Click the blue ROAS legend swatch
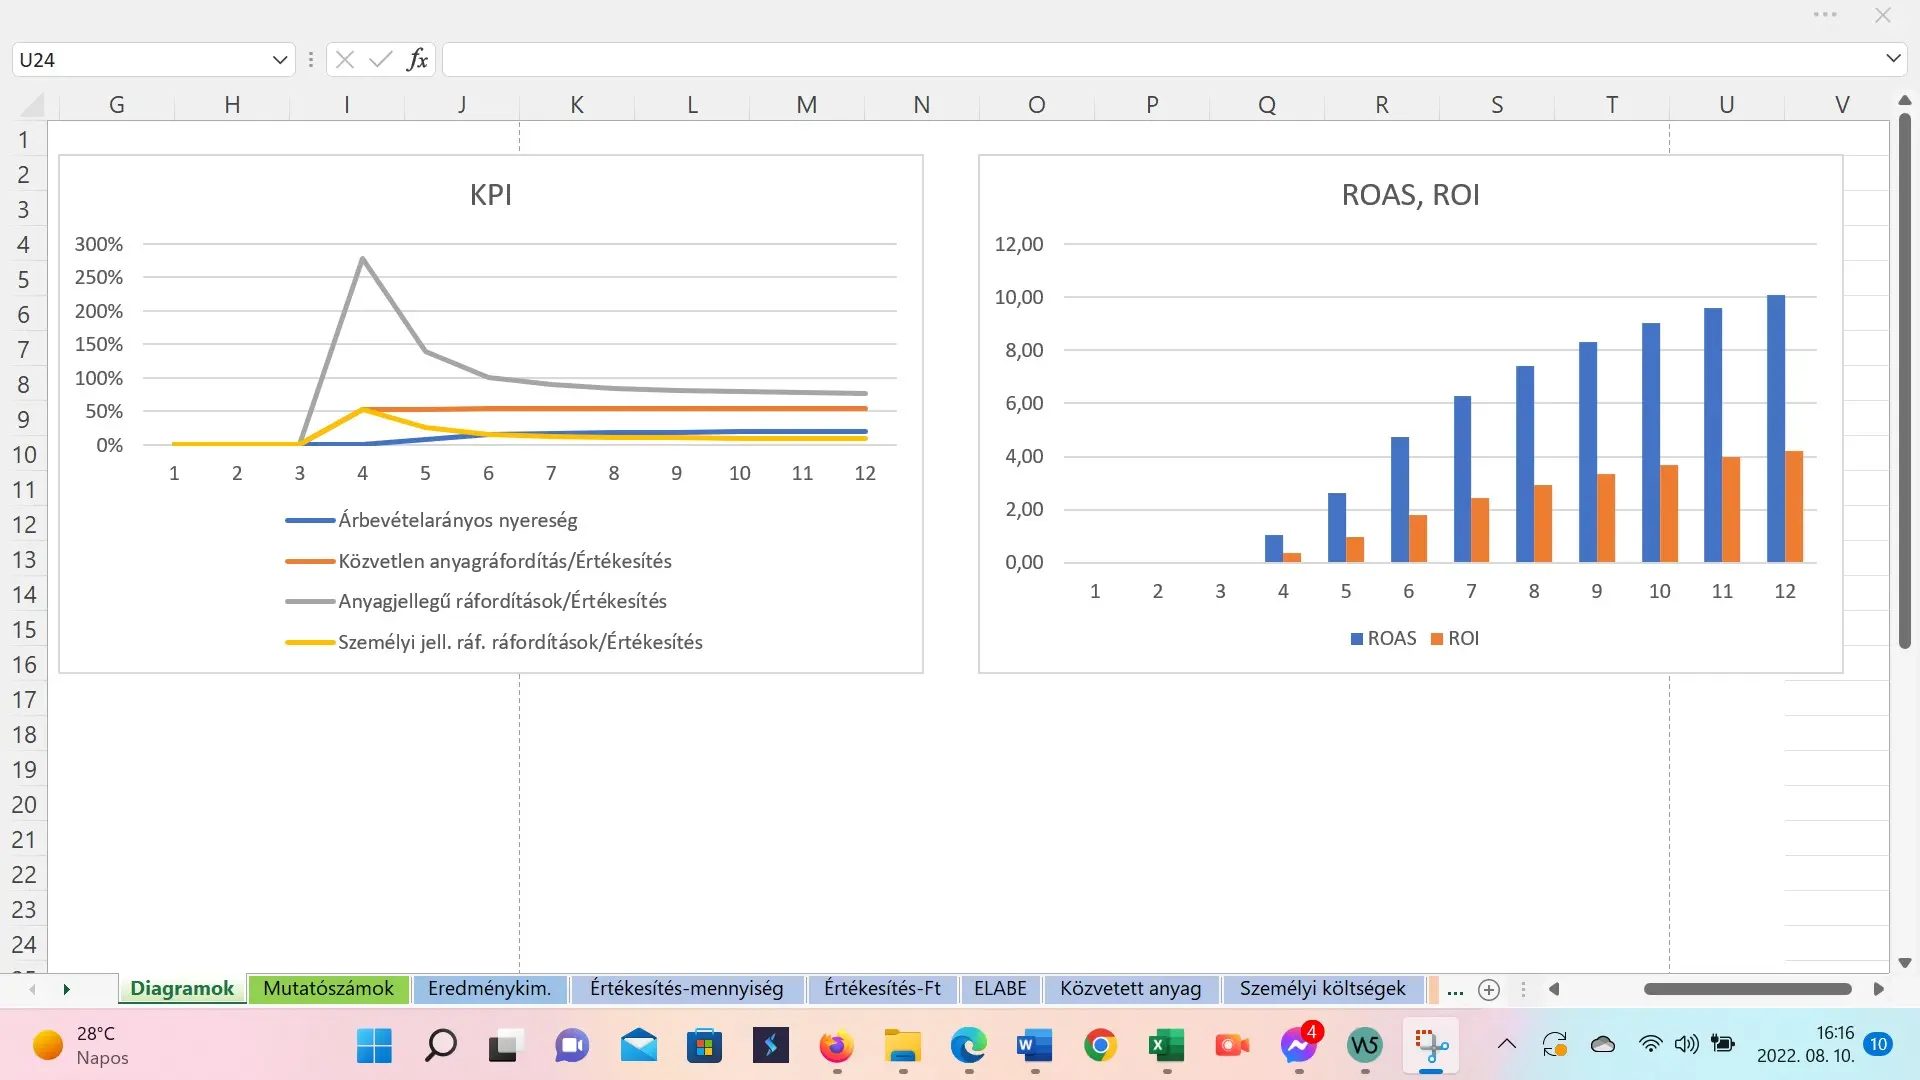 pyautogui.click(x=1357, y=639)
